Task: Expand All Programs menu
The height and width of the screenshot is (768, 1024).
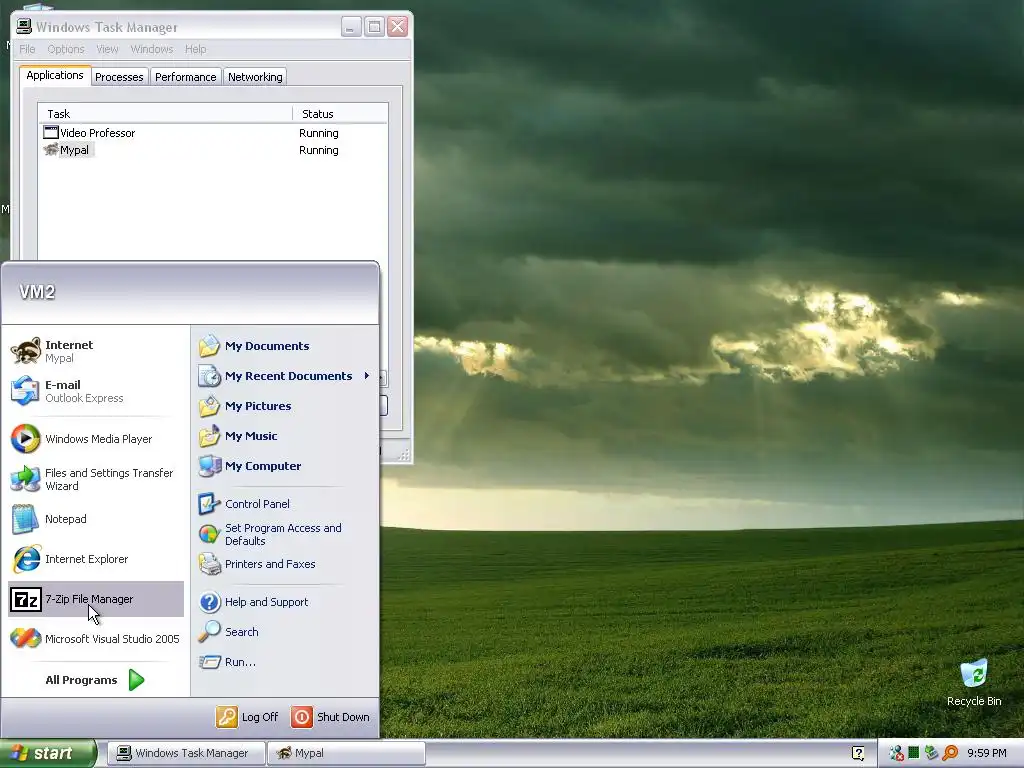Action: (95, 680)
